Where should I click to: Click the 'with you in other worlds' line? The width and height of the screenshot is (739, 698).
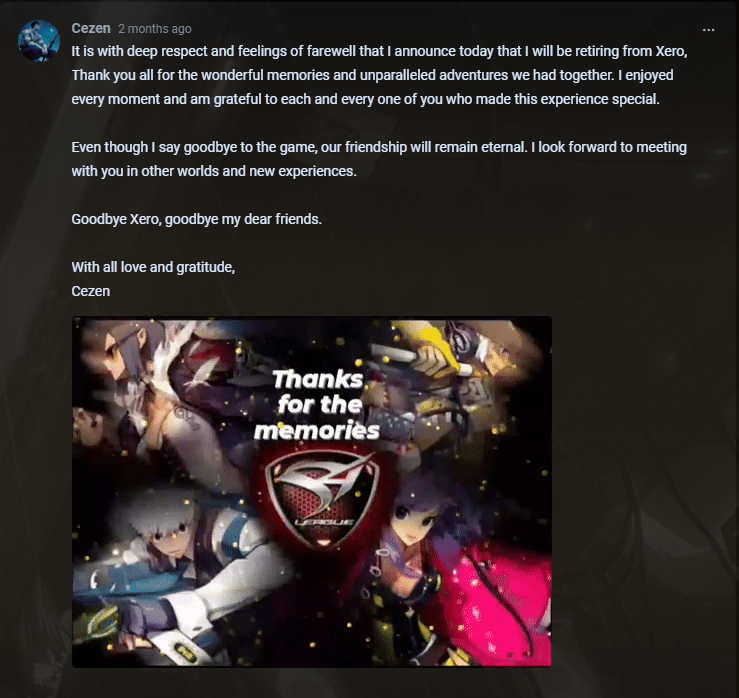pyautogui.click(x=214, y=171)
